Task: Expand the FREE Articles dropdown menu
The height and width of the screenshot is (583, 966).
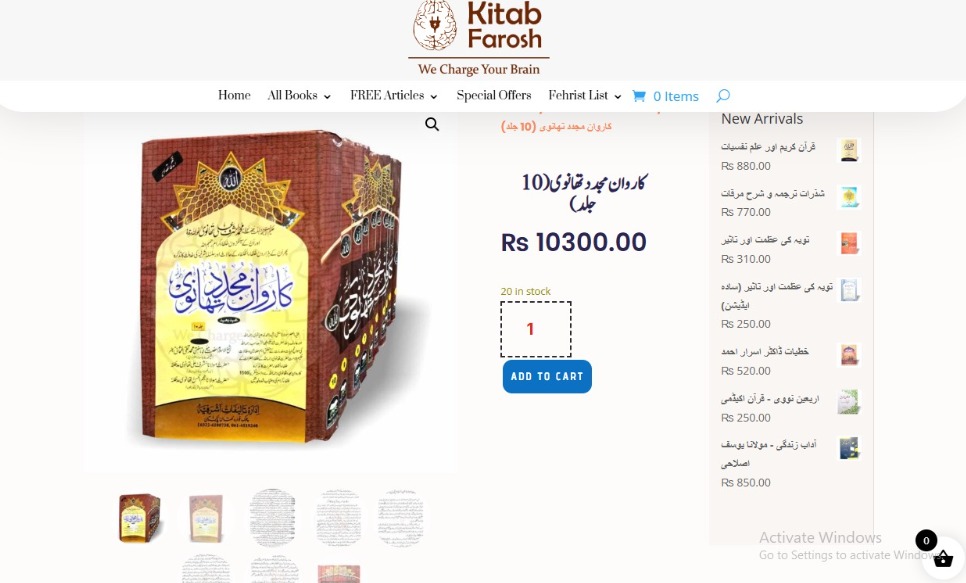Action: coord(394,96)
